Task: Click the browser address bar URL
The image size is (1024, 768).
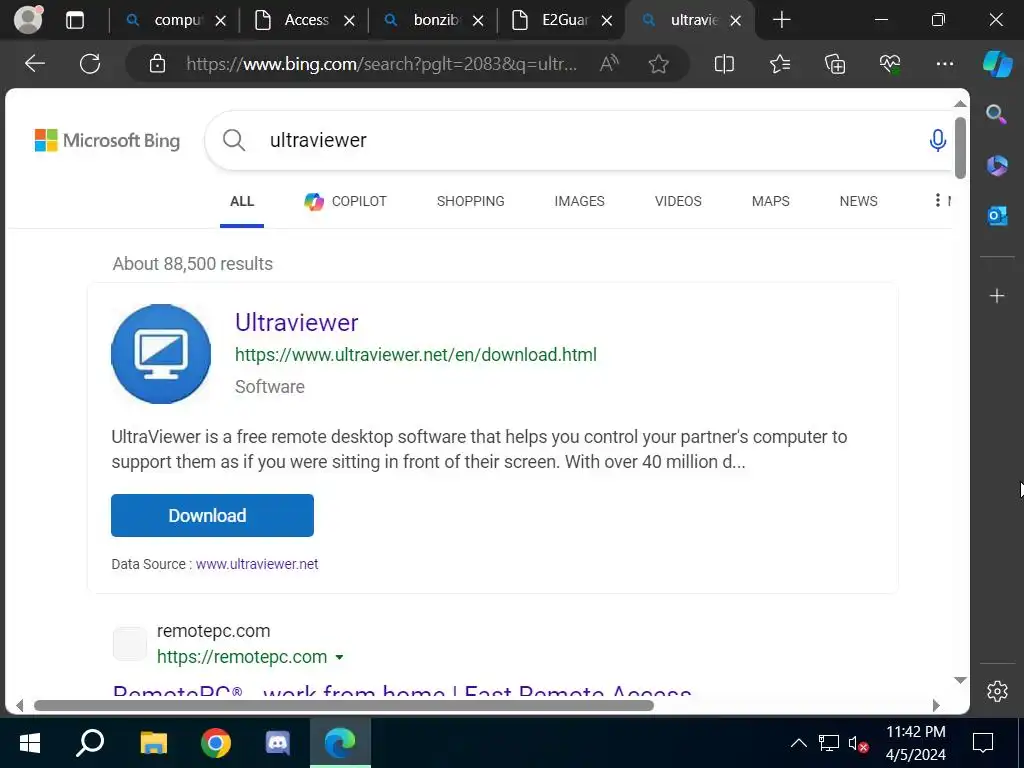Action: tap(382, 63)
